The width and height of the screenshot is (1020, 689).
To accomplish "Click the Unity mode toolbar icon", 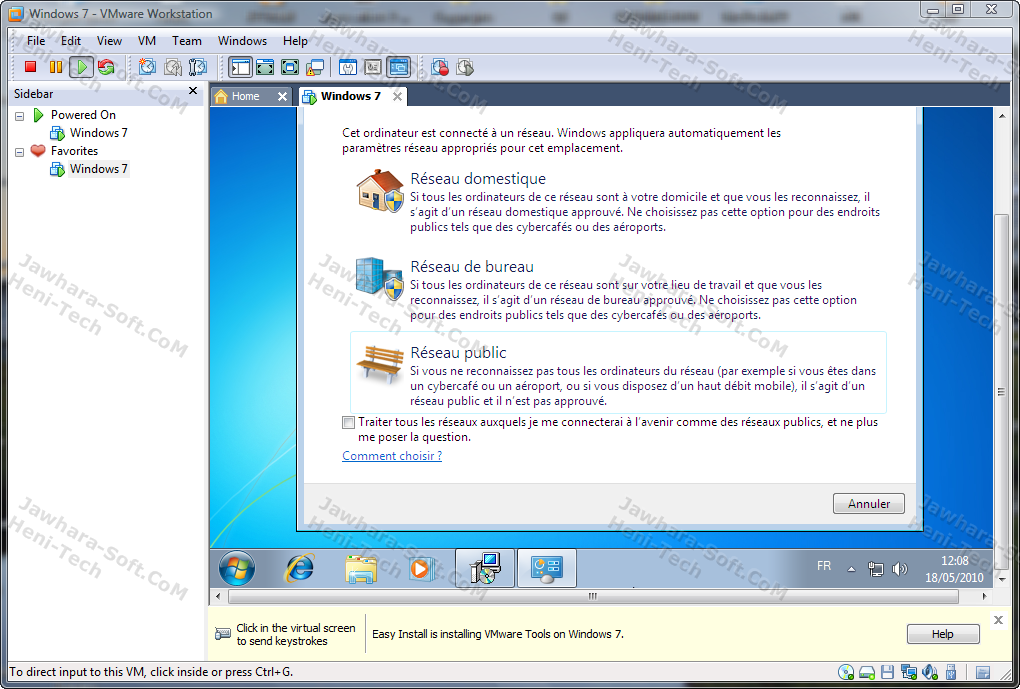I will (x=315, y=66).
